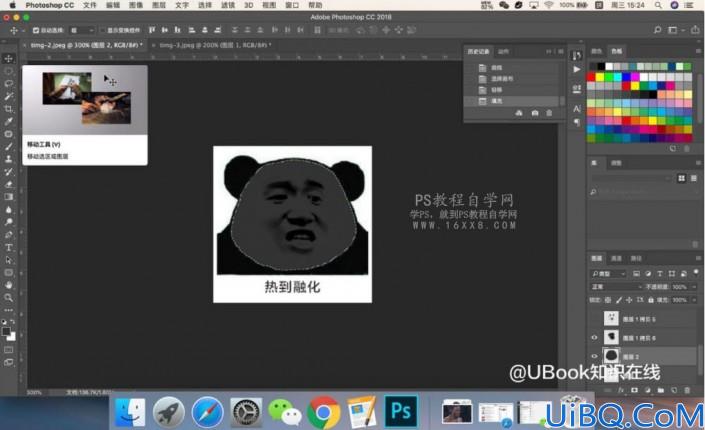
Task: Hide the 图层 2 layer eye icon
Action: [x=594, y=356]
